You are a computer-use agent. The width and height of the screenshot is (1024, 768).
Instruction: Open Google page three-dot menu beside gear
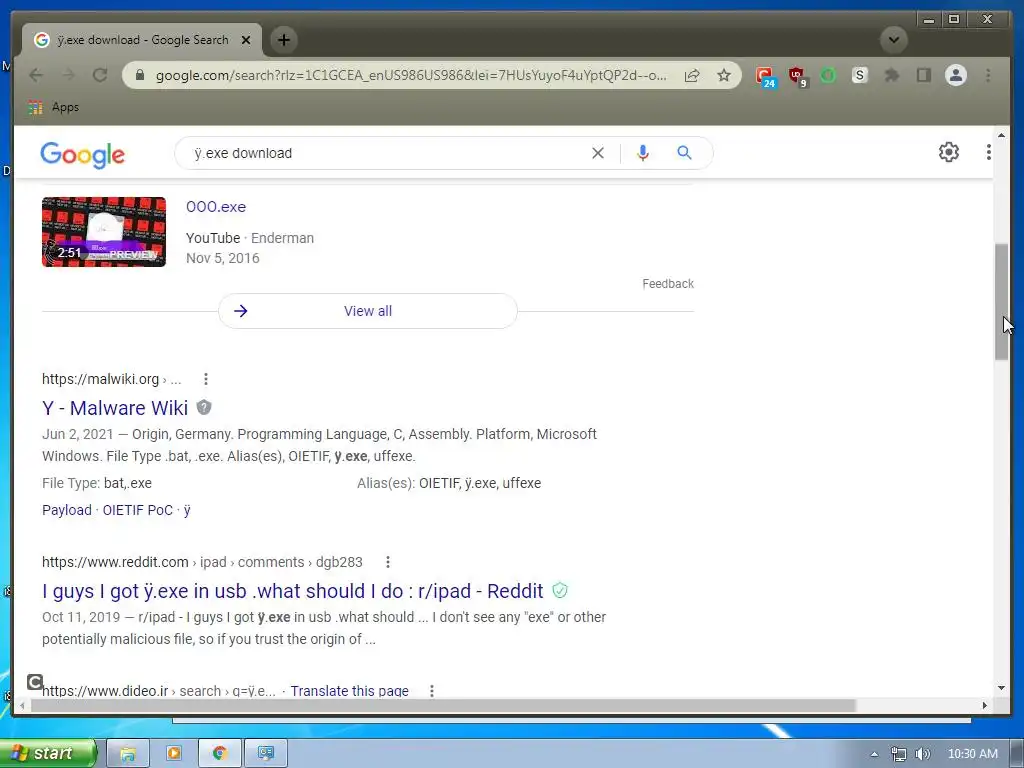pyautogui.click(x=989, y=152)
